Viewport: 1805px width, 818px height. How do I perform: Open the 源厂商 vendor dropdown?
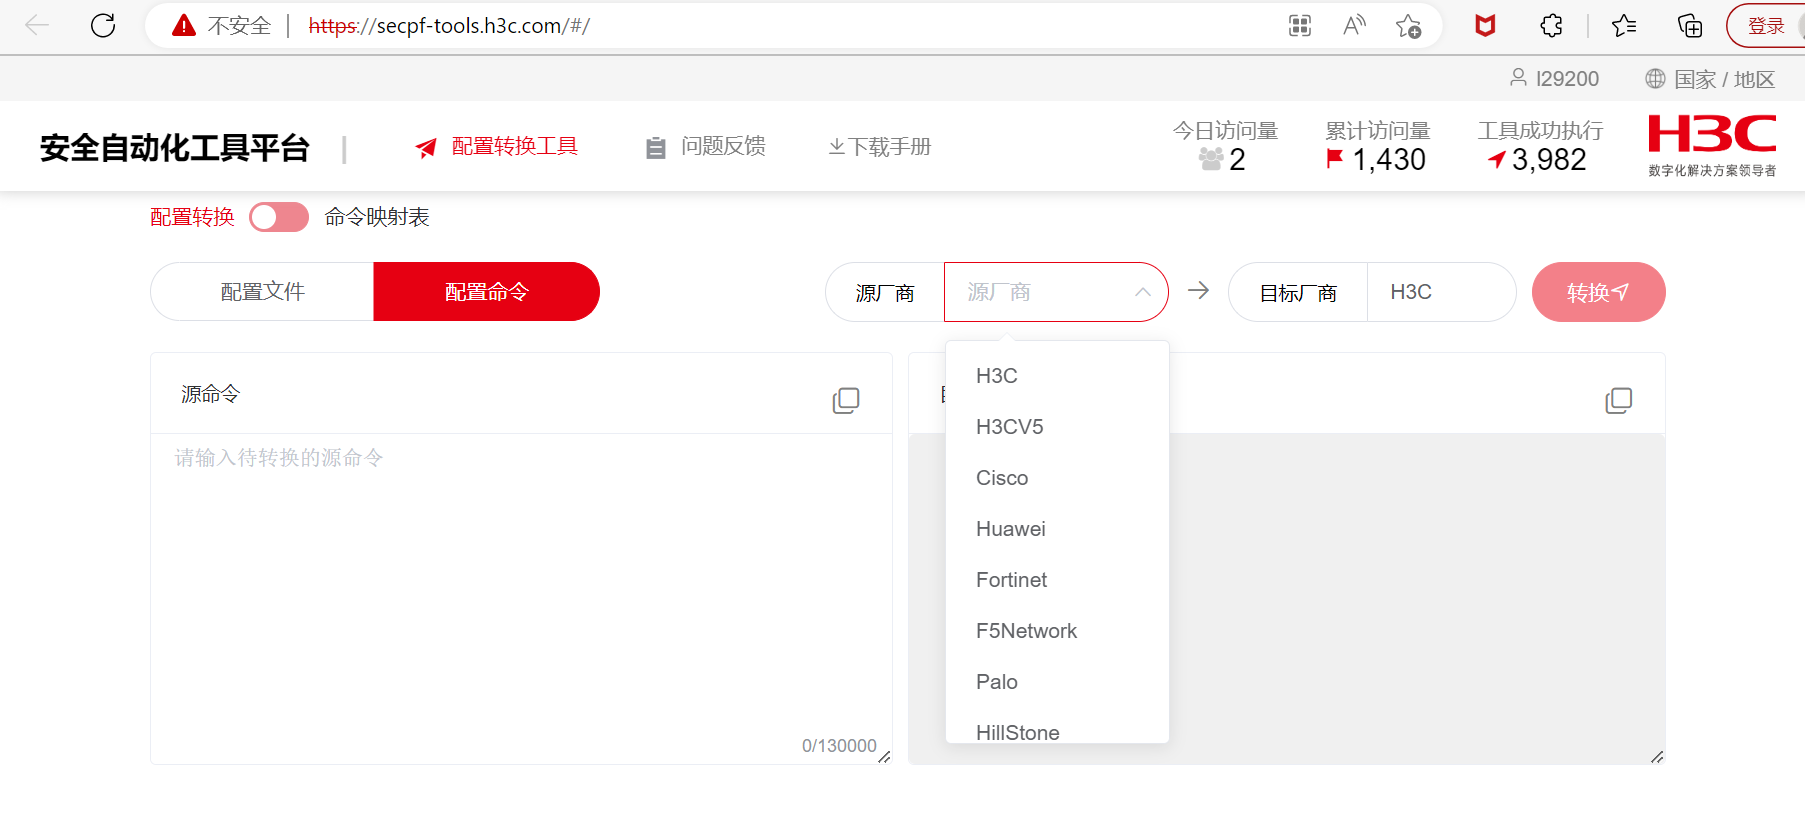click(x=1056, y=292)
